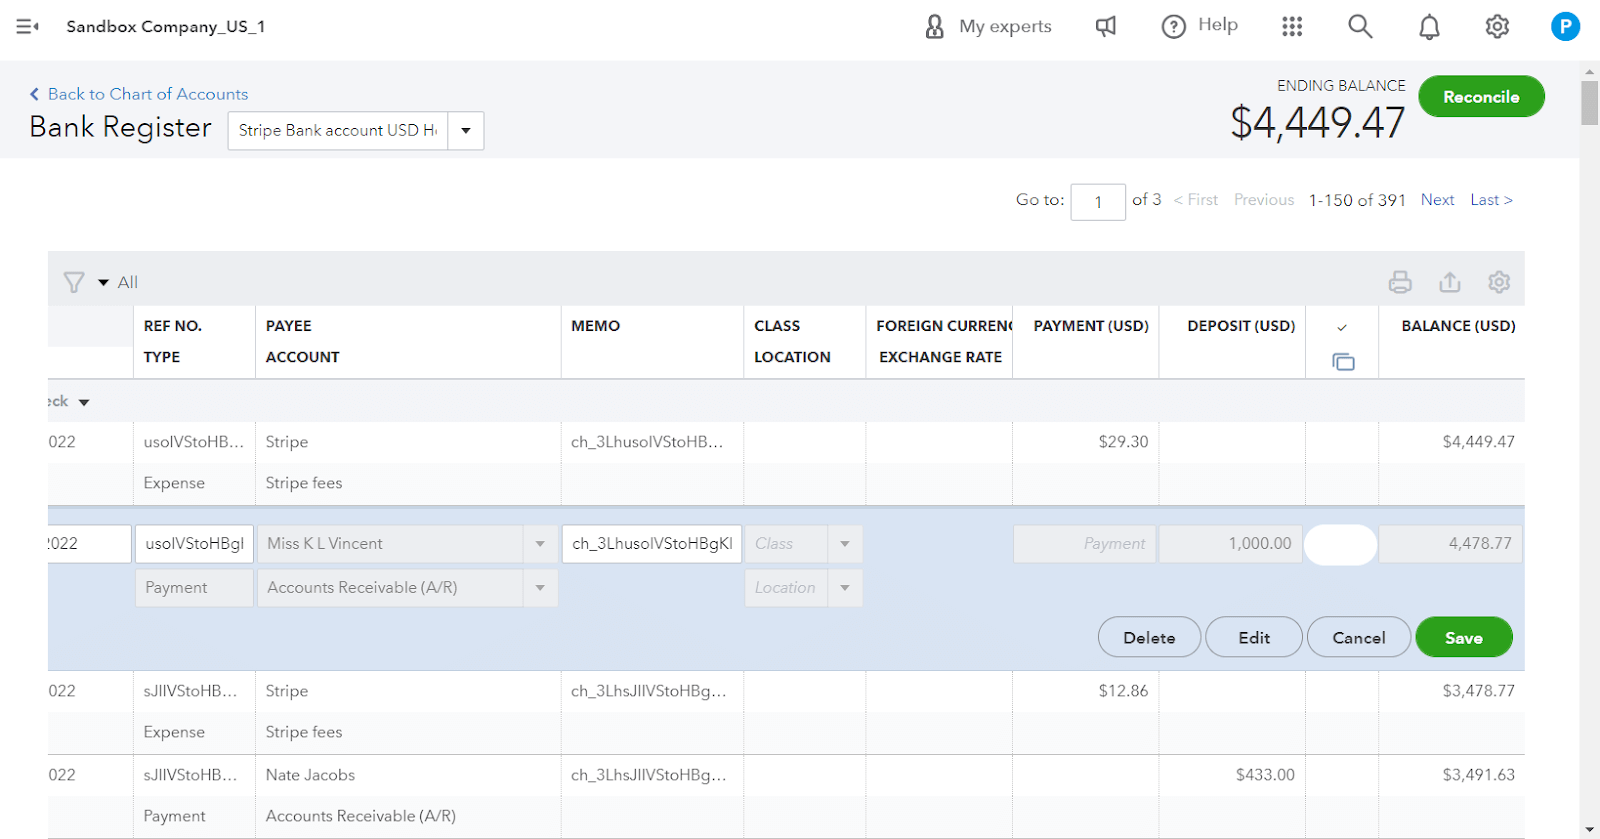Click the Edit button
The width and height of the screenshot is (1600, 839).
1254,638
